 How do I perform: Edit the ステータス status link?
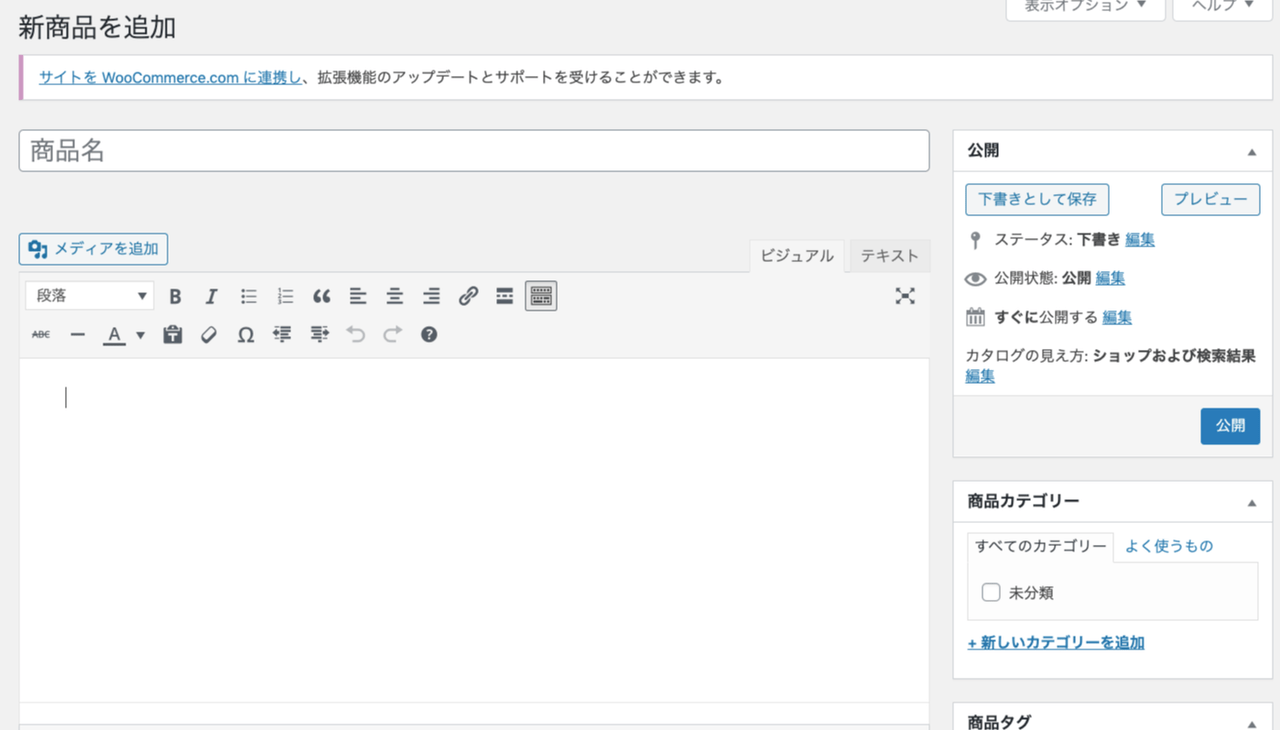(x=1140, y=240)
